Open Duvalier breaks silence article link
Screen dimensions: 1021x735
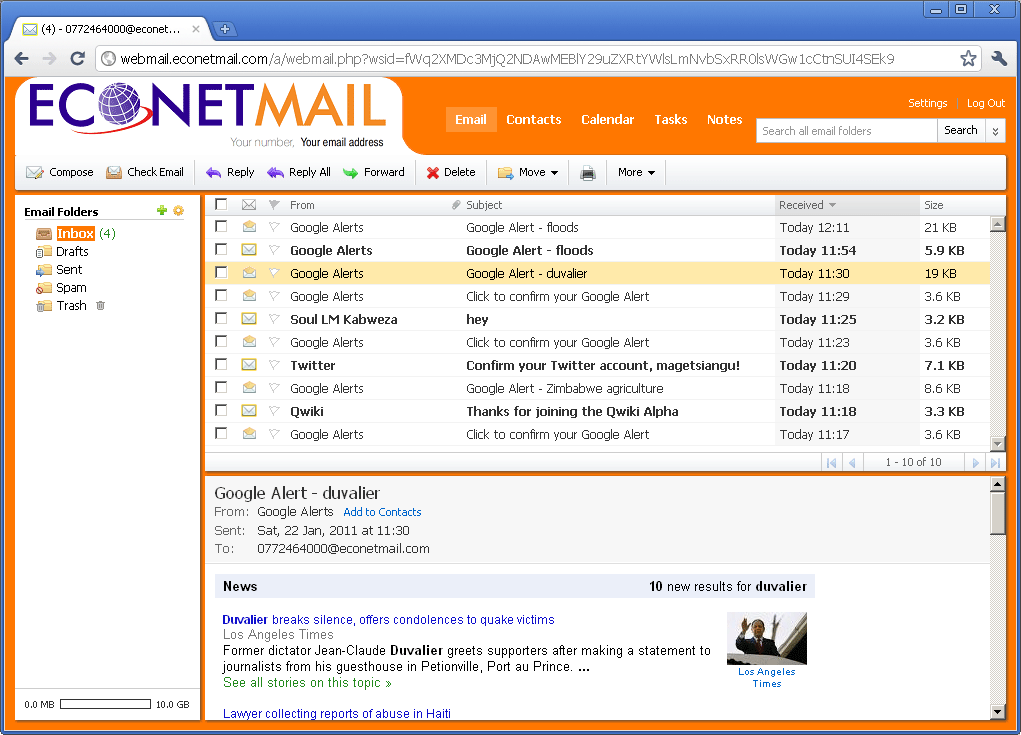click(x=388, y=620)
